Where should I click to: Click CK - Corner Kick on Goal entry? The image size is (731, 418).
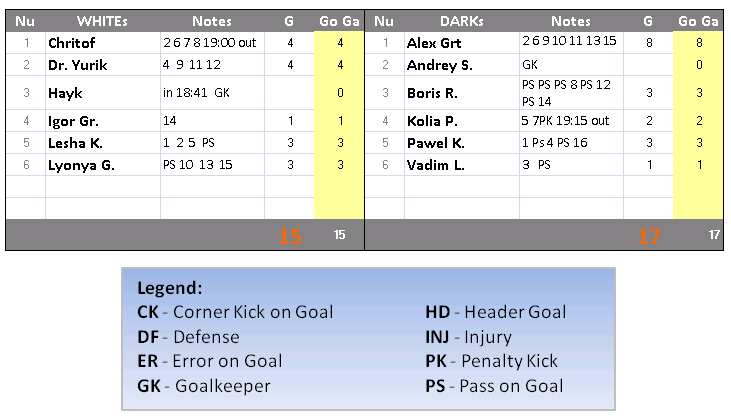(234, 312)
